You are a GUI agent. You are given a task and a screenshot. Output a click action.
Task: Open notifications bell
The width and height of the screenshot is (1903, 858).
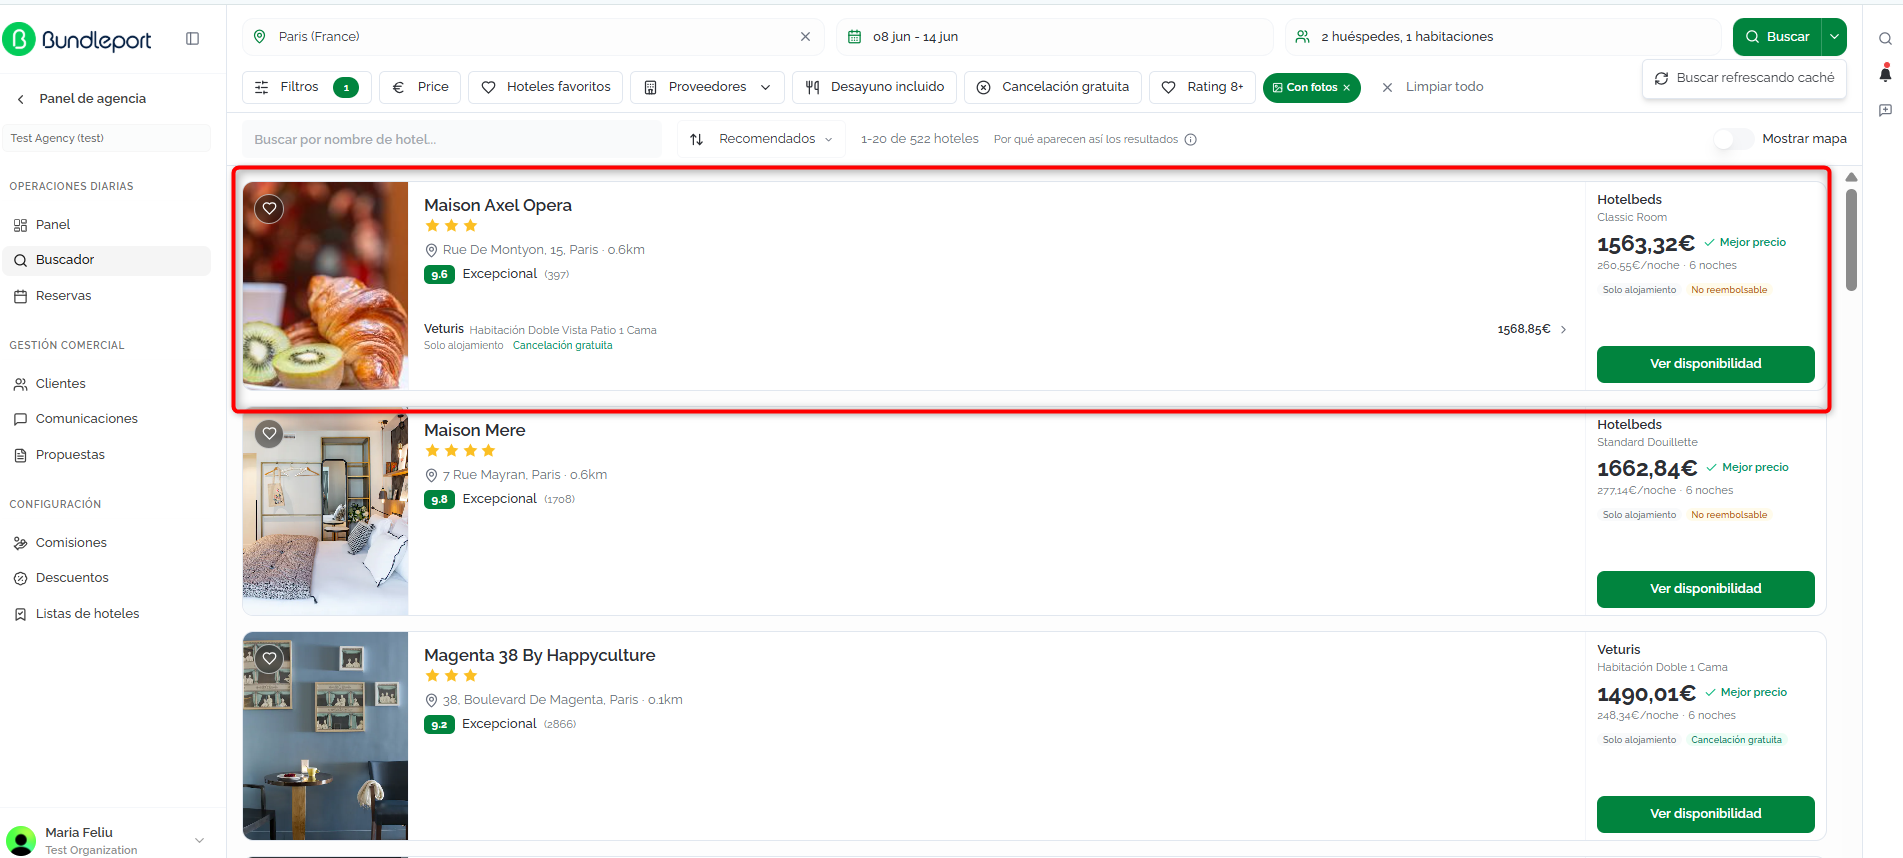click(1885, 73)
